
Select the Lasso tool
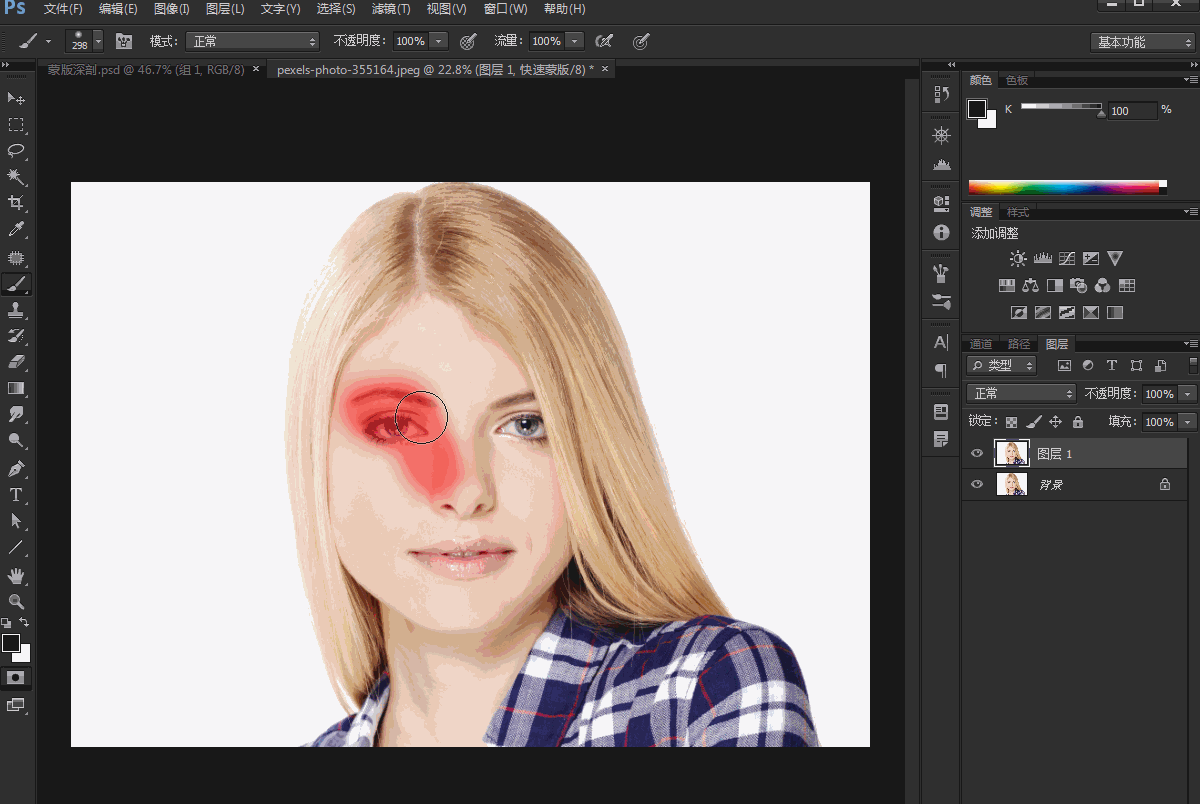point(16,151)
